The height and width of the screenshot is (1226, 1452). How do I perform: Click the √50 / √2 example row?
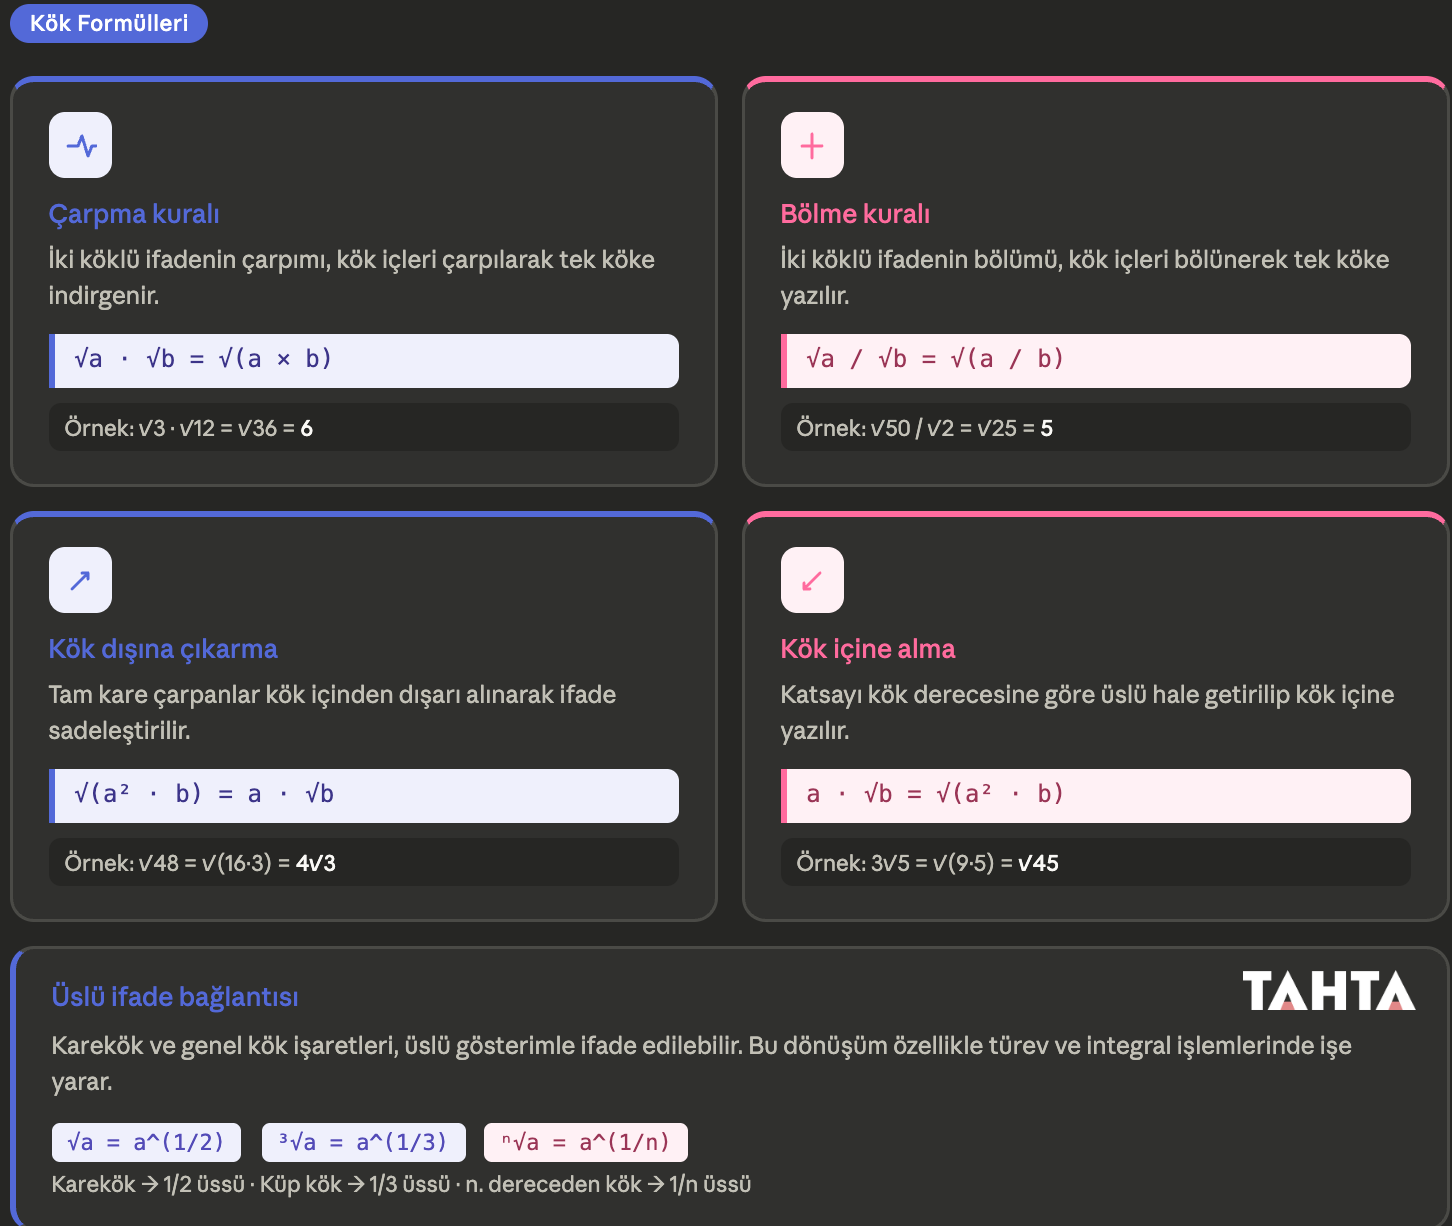1096,427
